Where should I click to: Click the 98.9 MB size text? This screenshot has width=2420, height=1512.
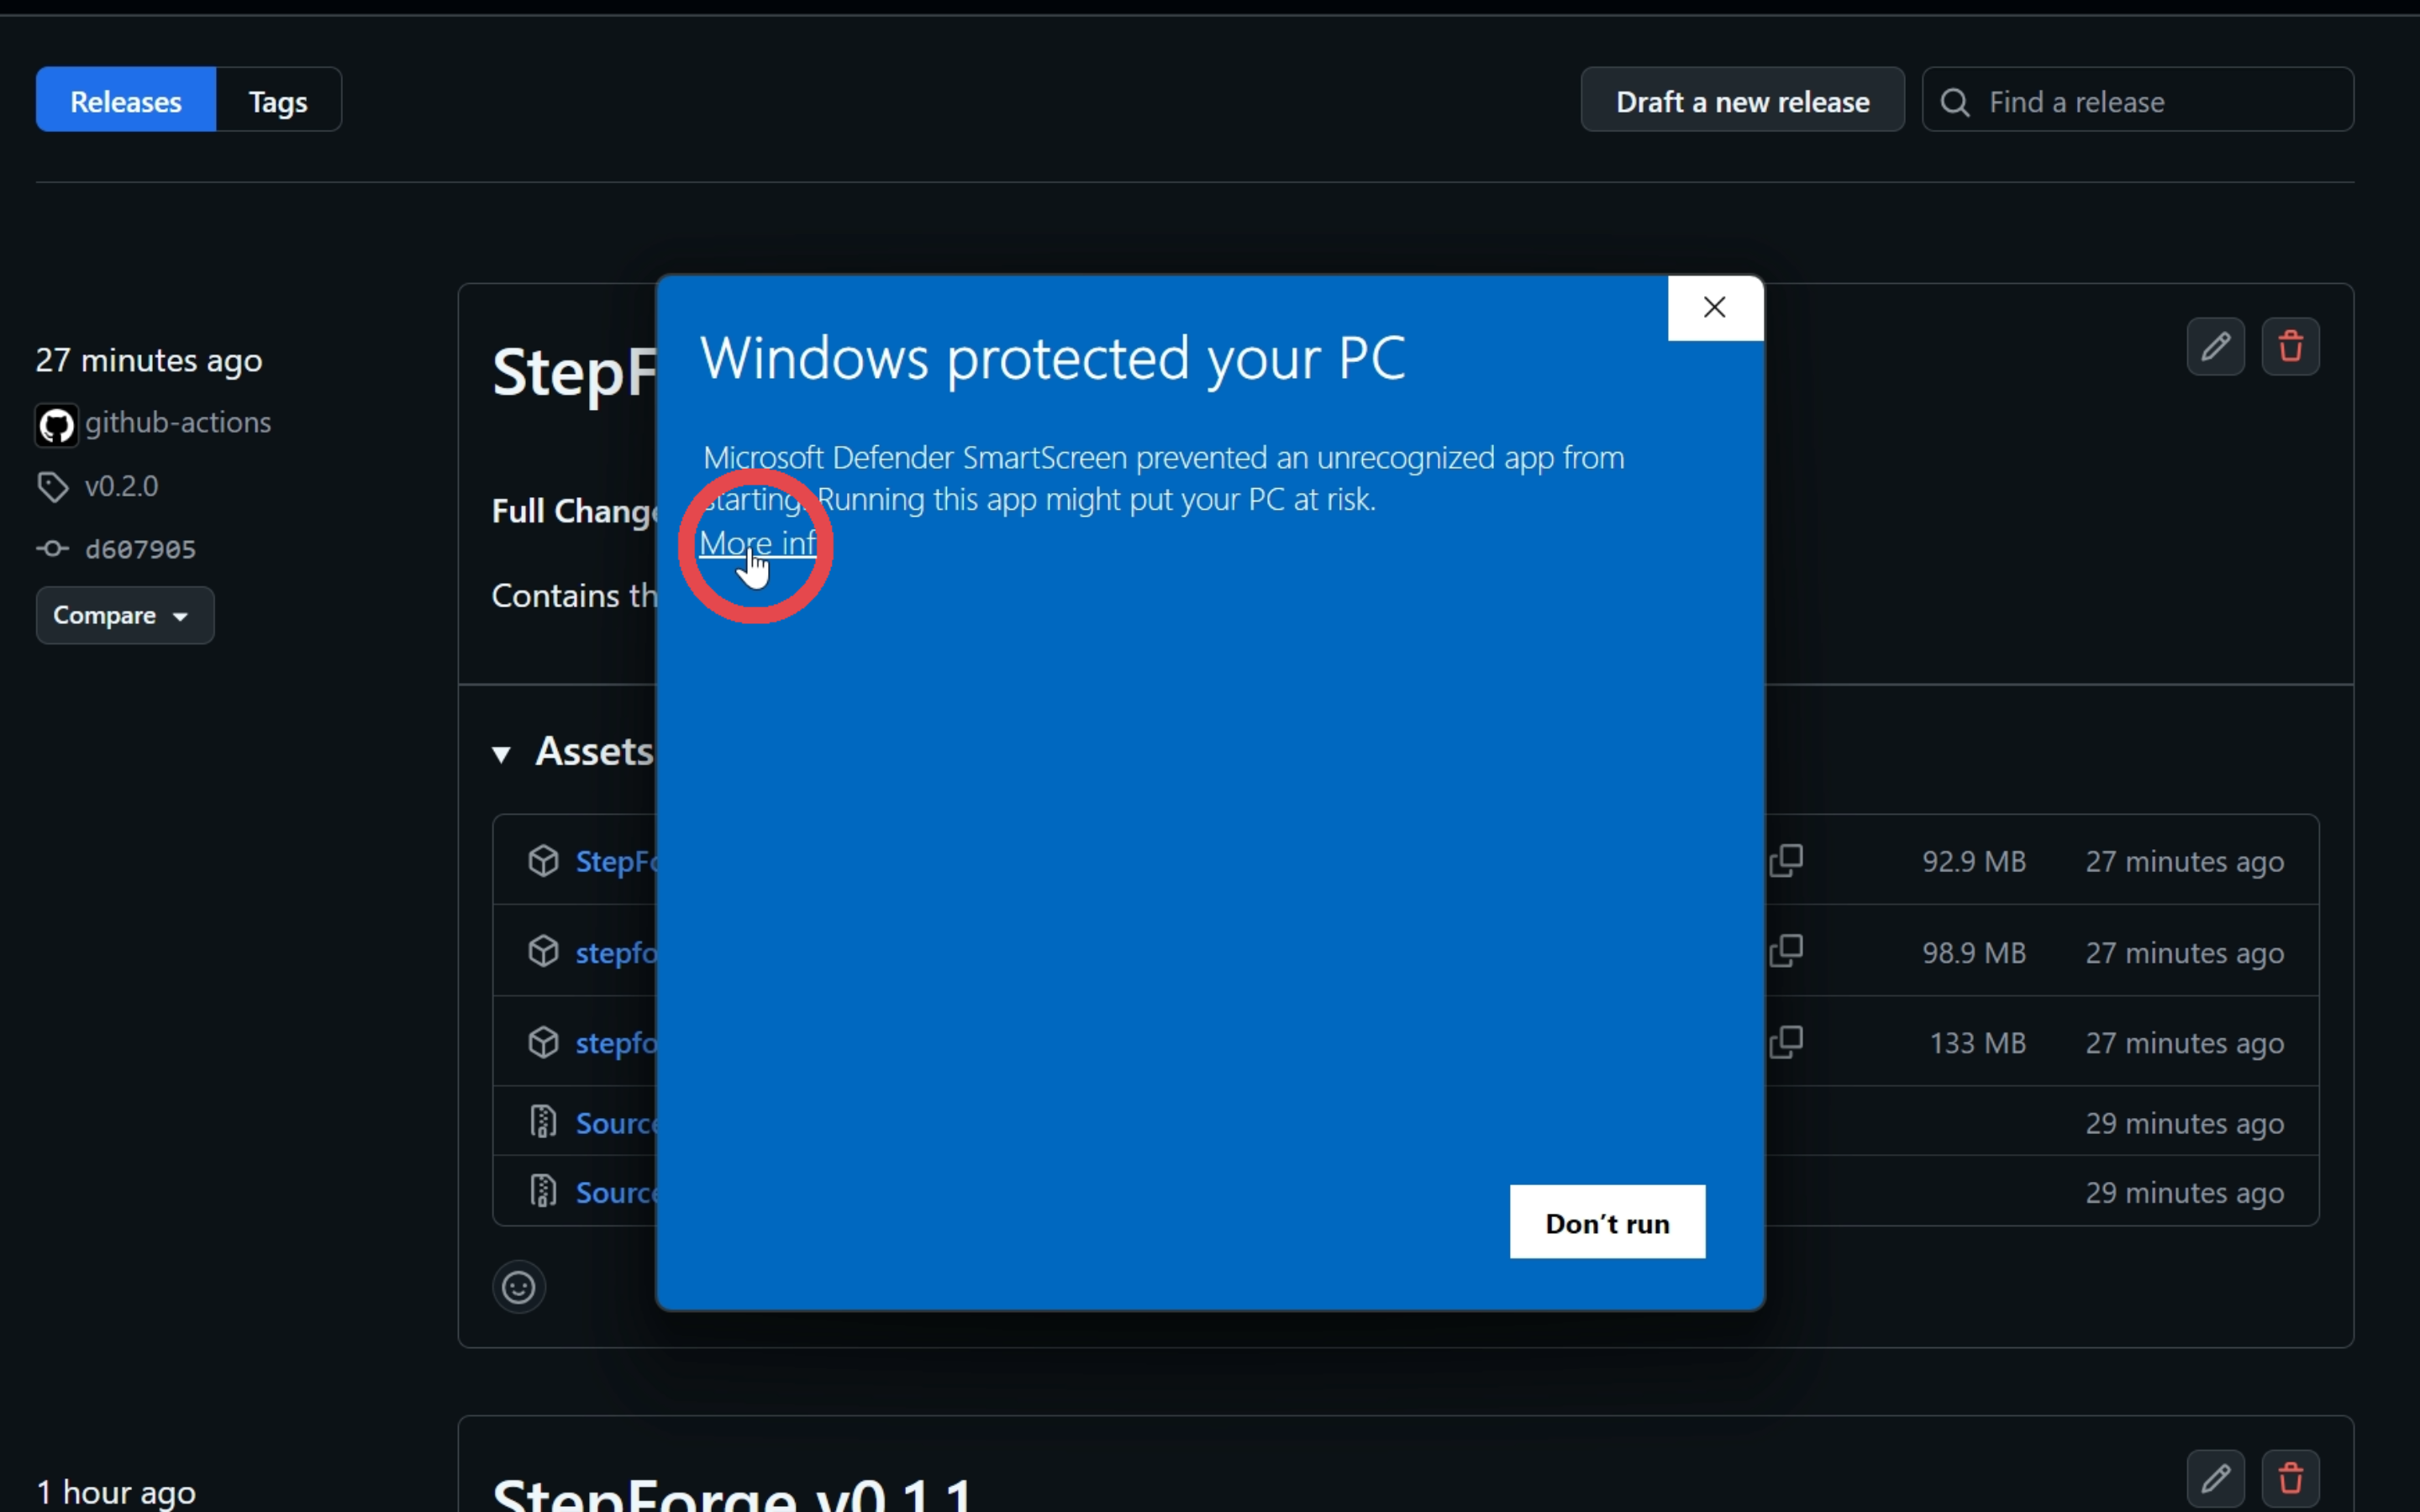[x=1974, y=953]
